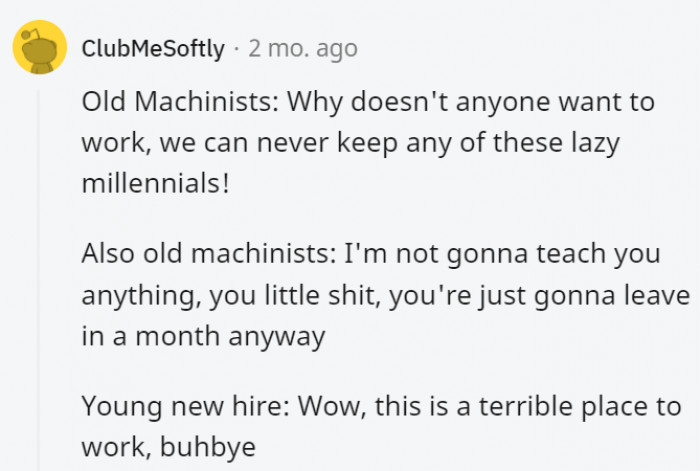Click the dot separator after the username

point(237,49)
